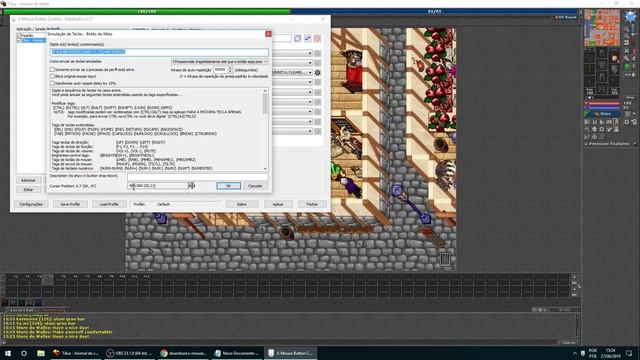Click the cursor position crosshair picker icon

pos(191,186)
